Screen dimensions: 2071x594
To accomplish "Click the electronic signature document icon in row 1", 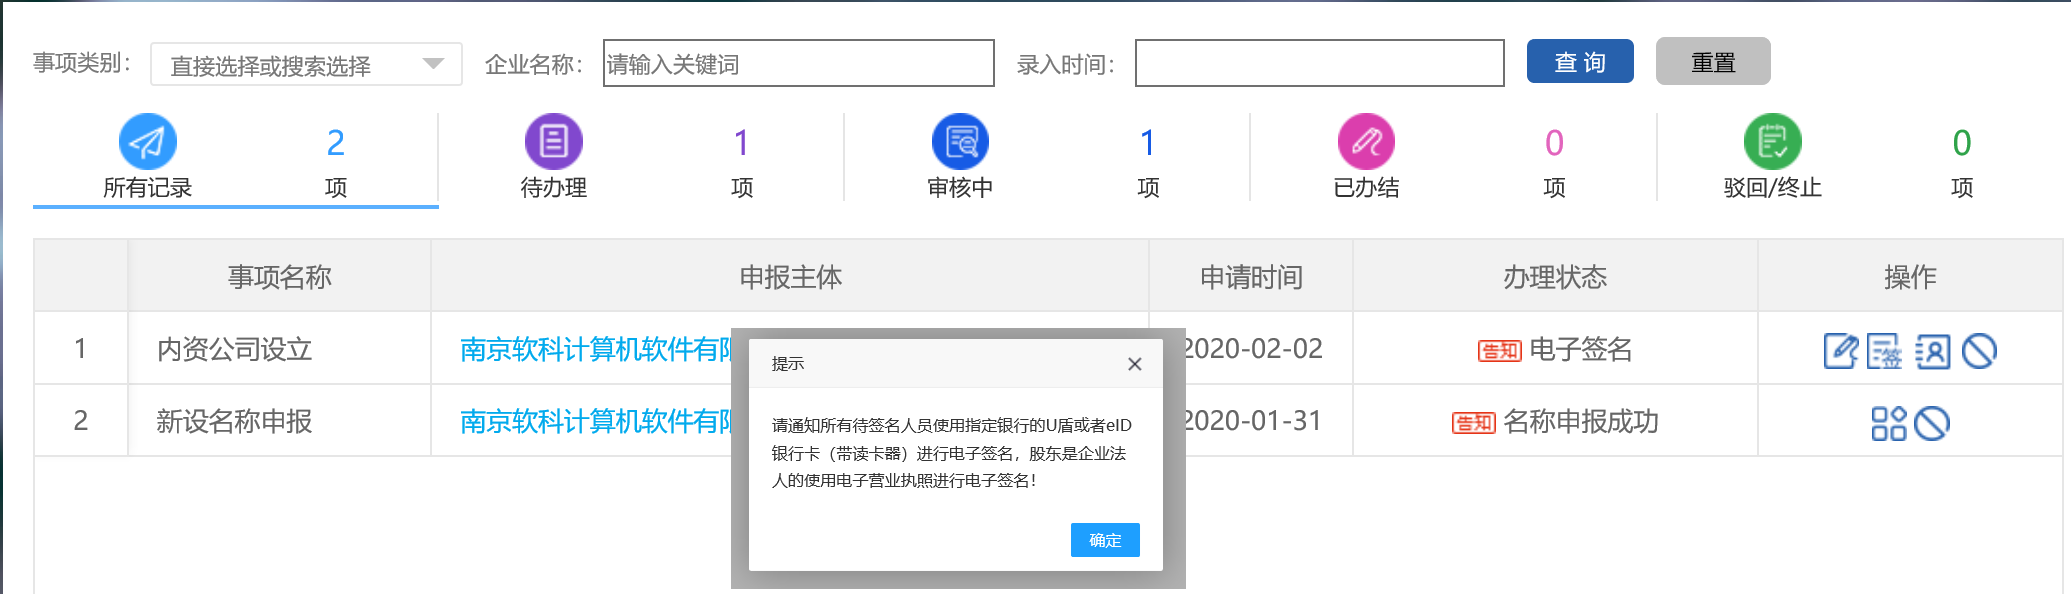I will tap(1885, 351).
